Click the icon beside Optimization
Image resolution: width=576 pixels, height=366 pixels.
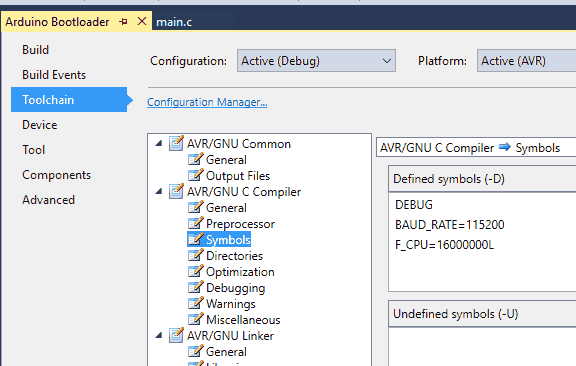pyautogui.click(x=195, y=271)
